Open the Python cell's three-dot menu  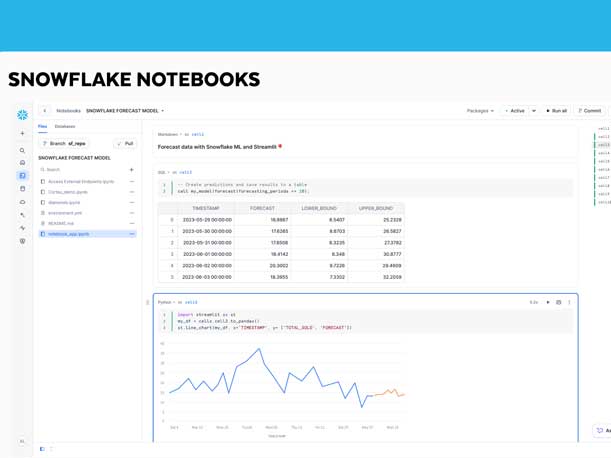coord(570,302)
